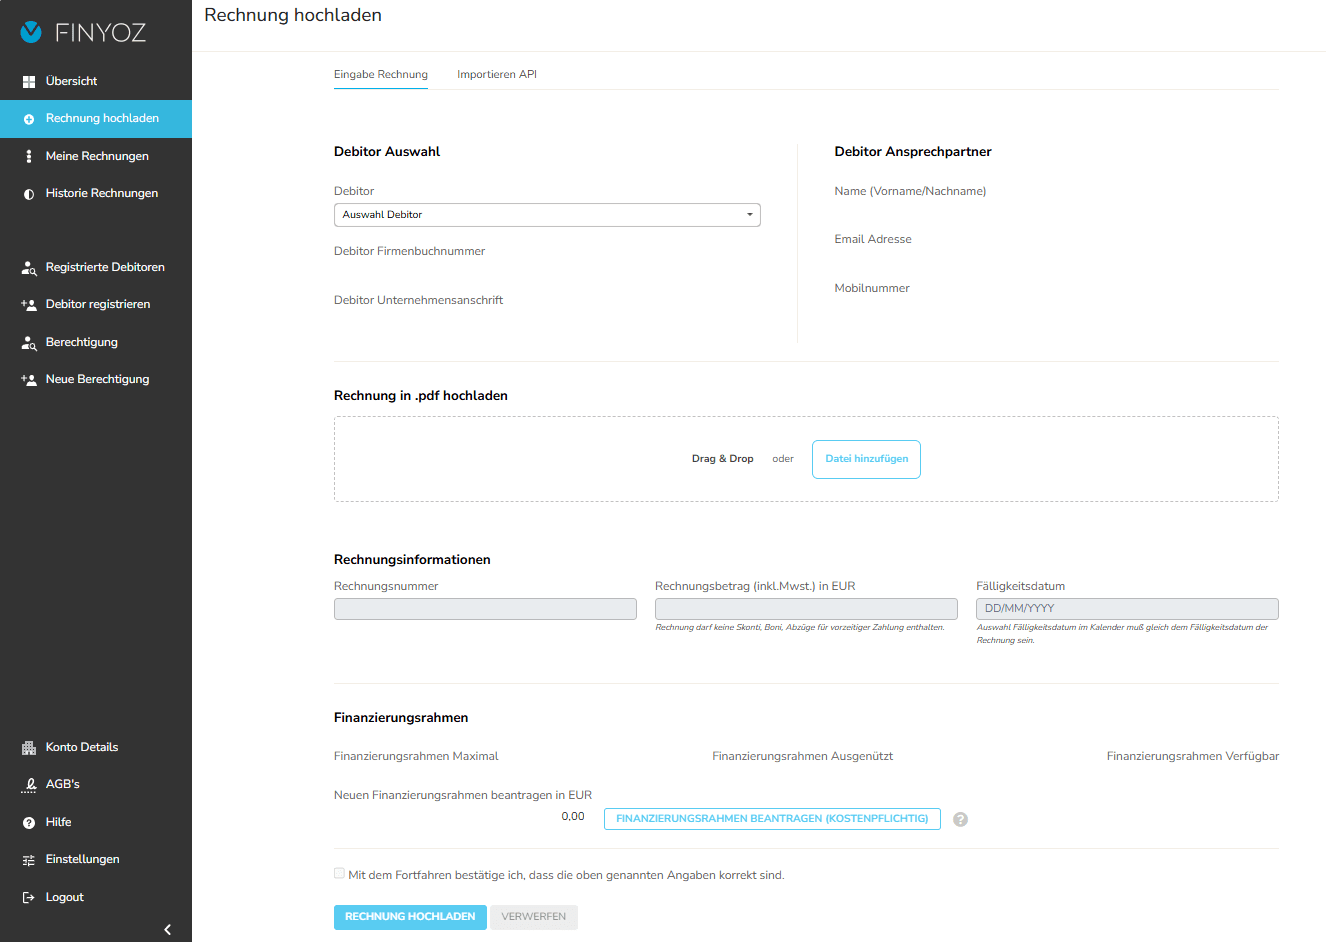Switch to the Importieren API tab
Screen dimensions: 1326x942
tap(497, 75)
